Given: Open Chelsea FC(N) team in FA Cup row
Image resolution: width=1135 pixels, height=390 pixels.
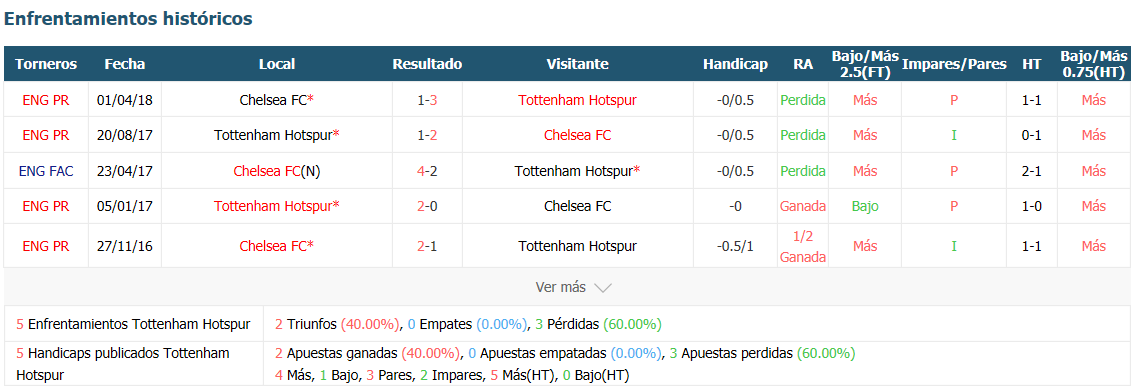Looking at the screenshot, I should pyautogui.click(x=277, y=171).
